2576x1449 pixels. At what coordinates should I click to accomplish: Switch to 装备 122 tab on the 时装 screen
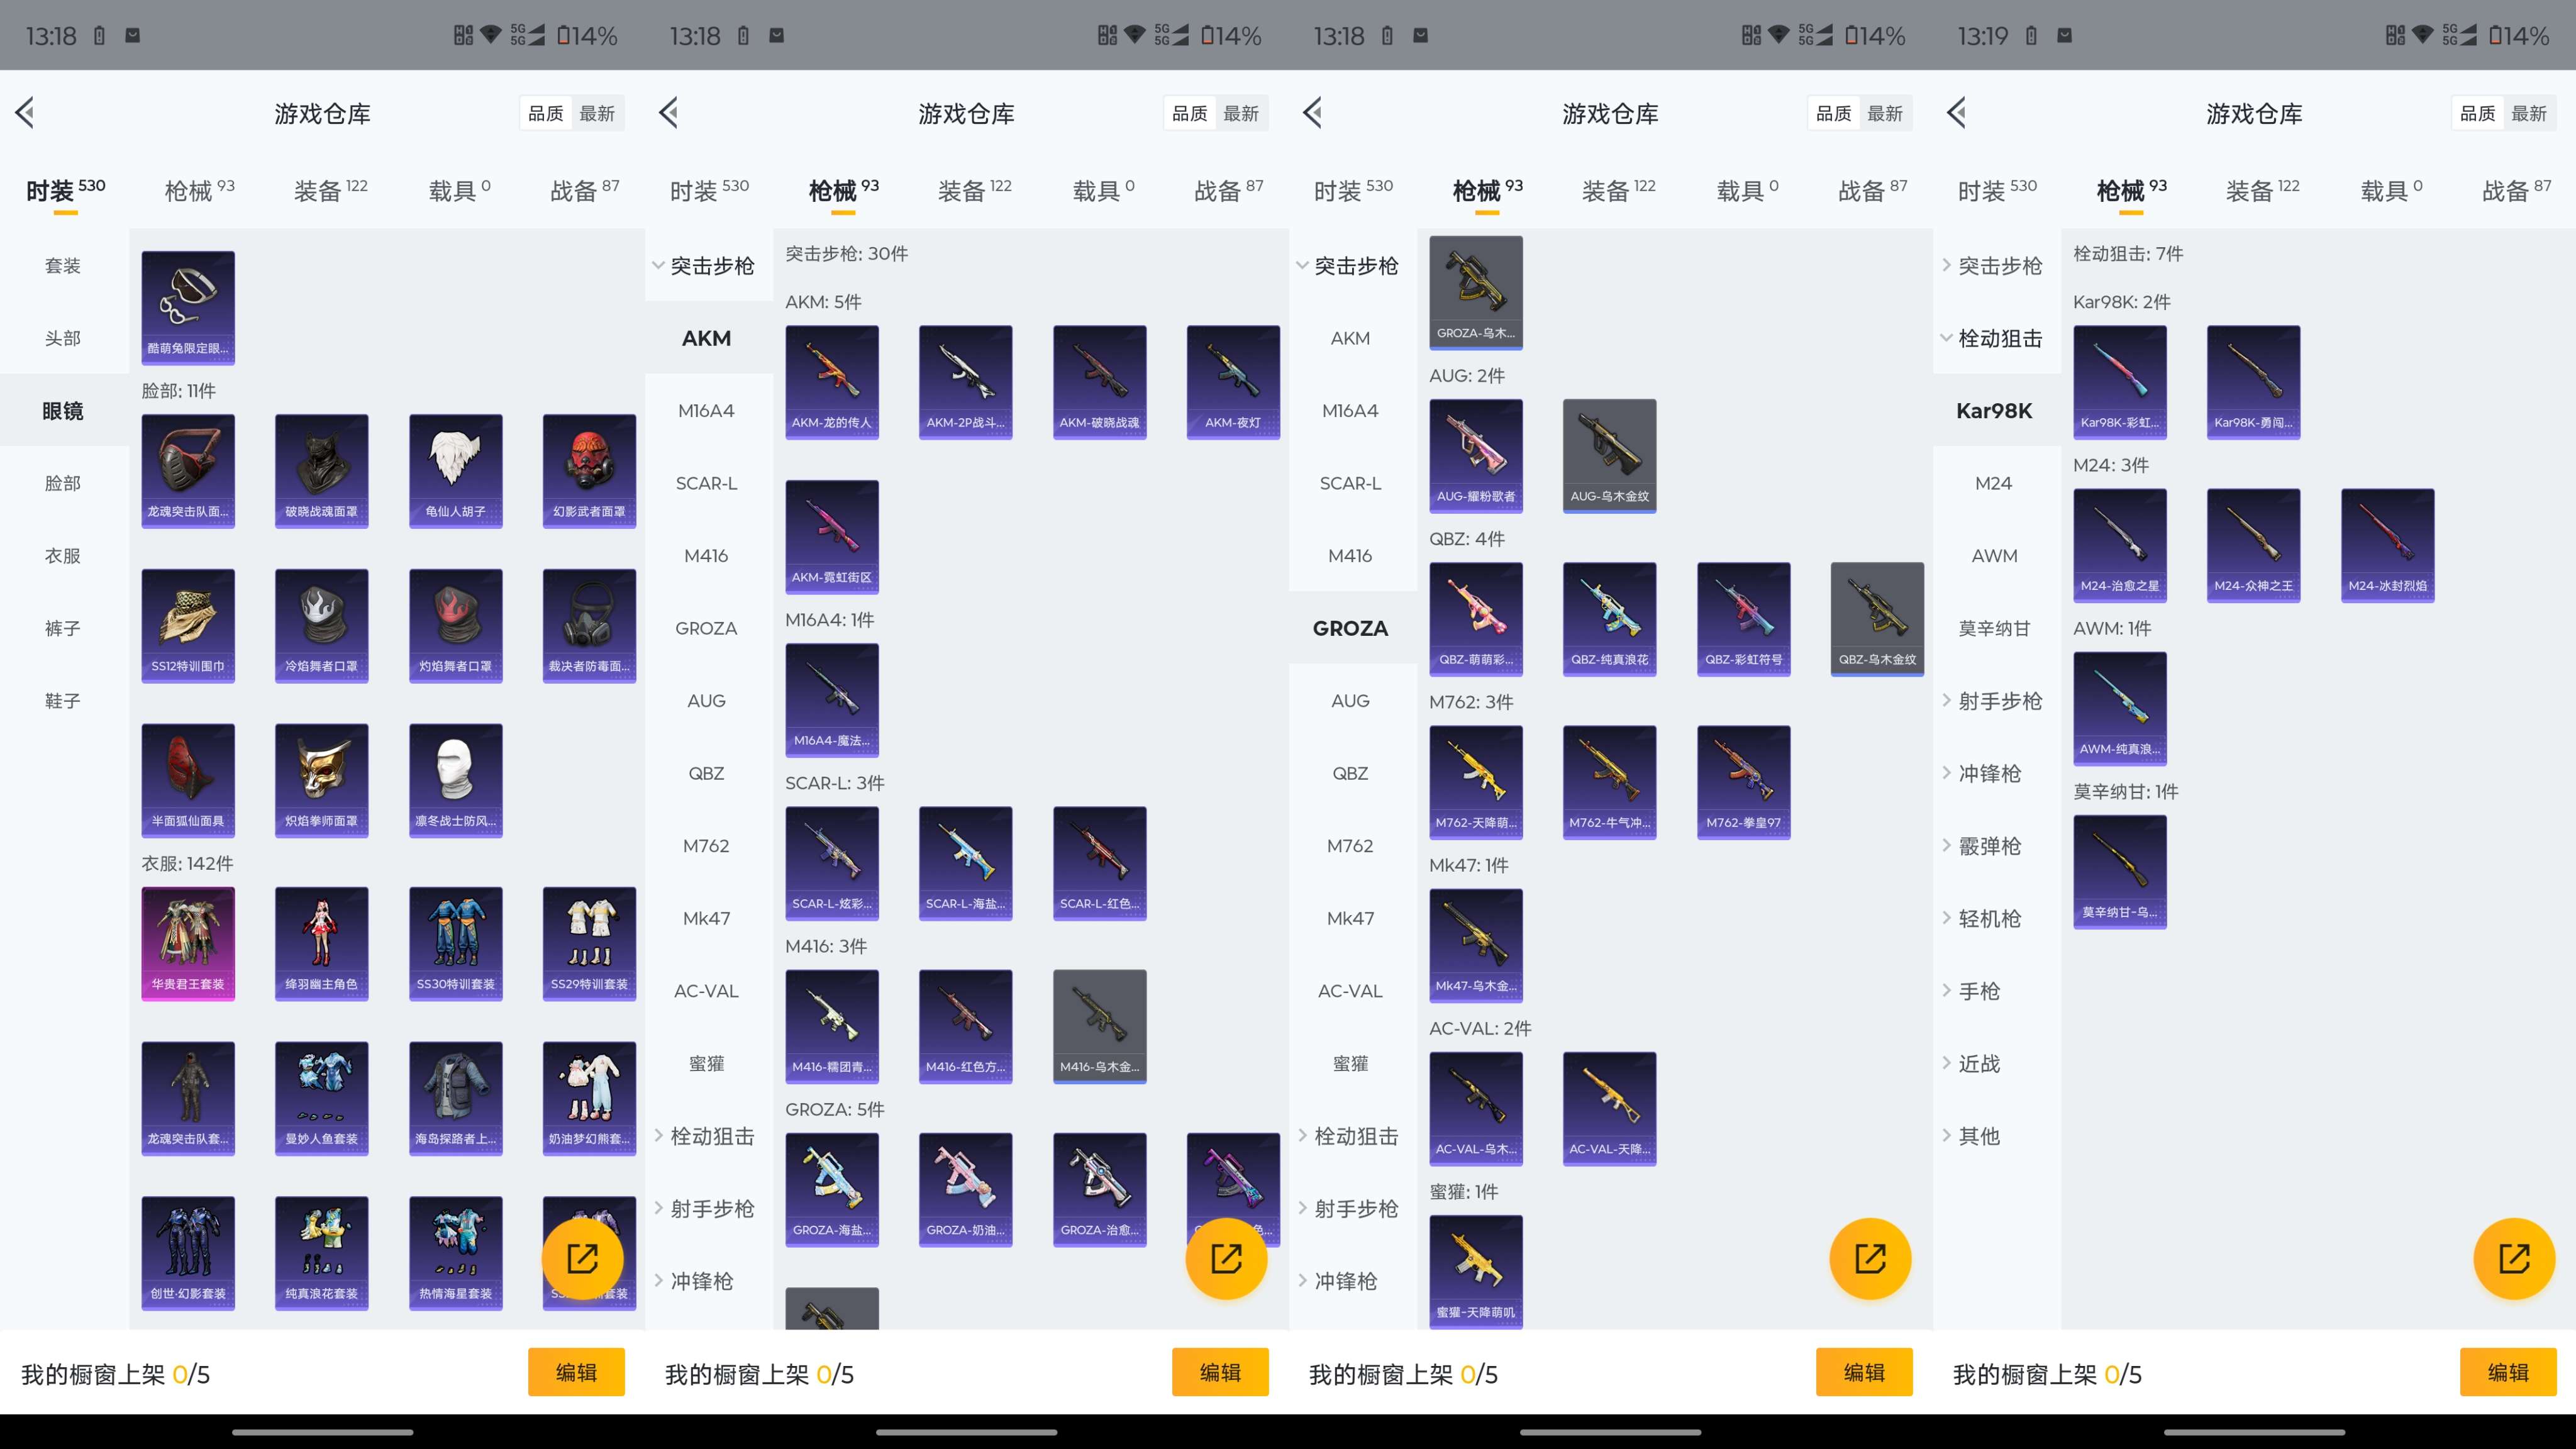(x=331, y=190)
